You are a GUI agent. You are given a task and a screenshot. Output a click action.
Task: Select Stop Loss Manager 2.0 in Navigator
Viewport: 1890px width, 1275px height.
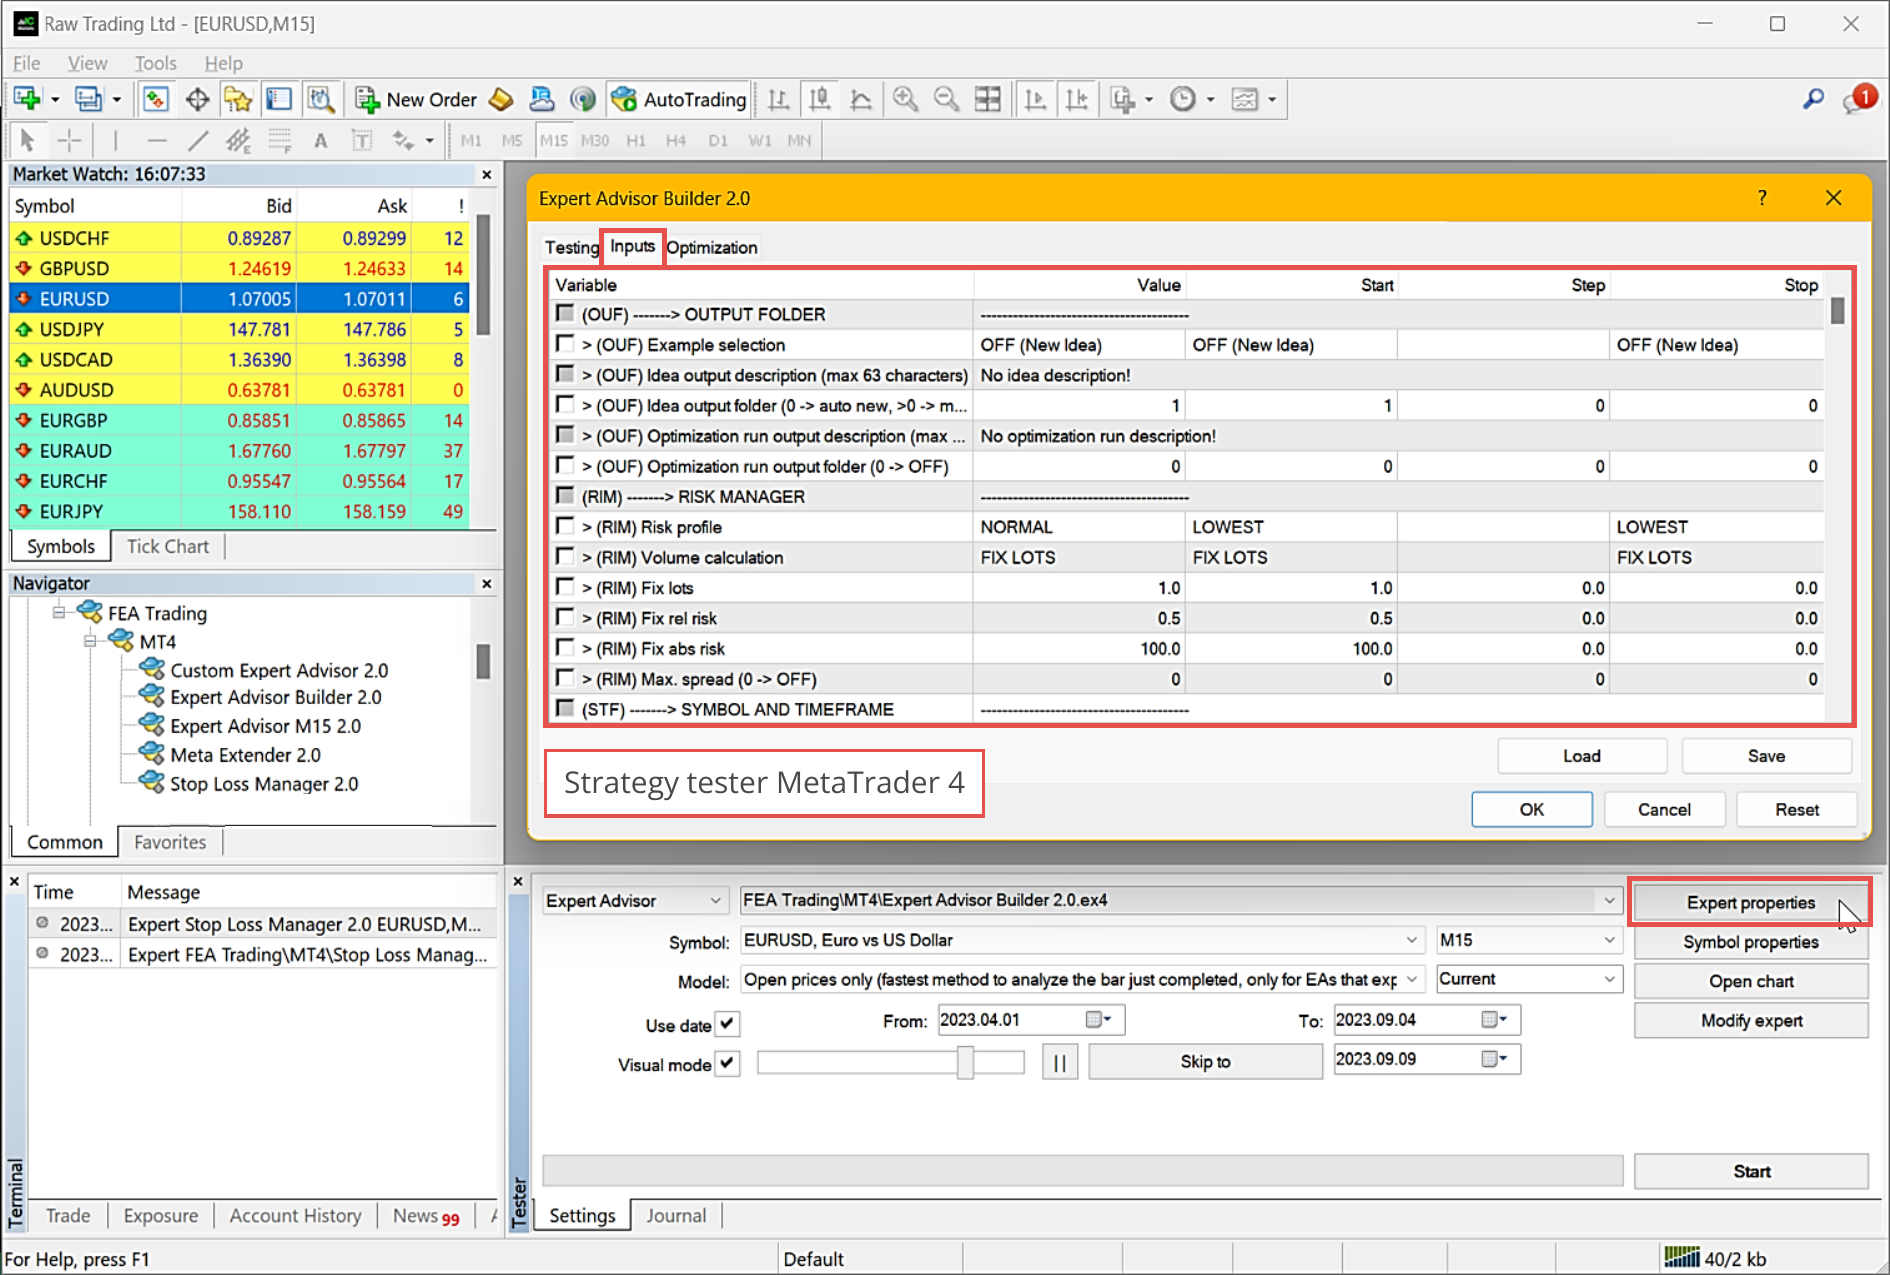pyautogui.click(x=263, y=784)
